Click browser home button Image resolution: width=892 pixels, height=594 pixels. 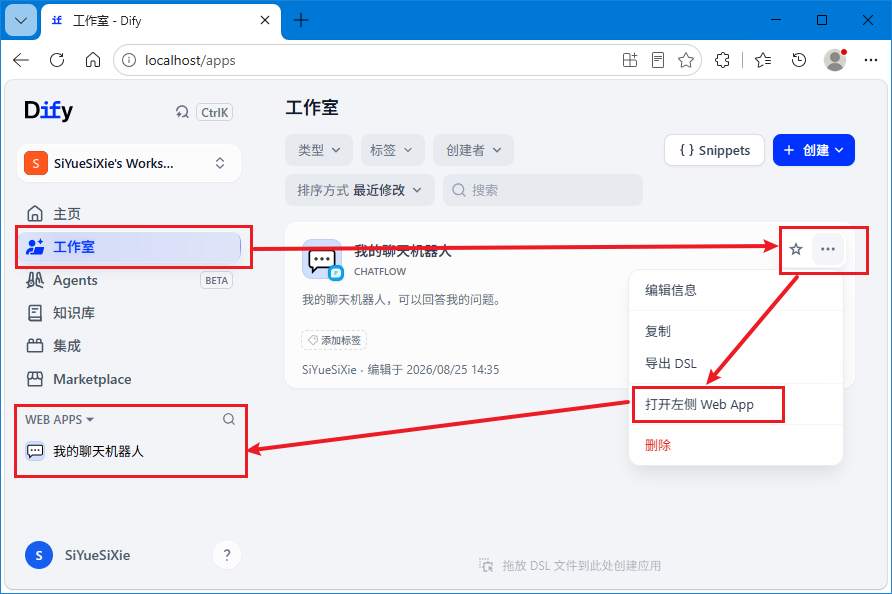tap(93, 60)
